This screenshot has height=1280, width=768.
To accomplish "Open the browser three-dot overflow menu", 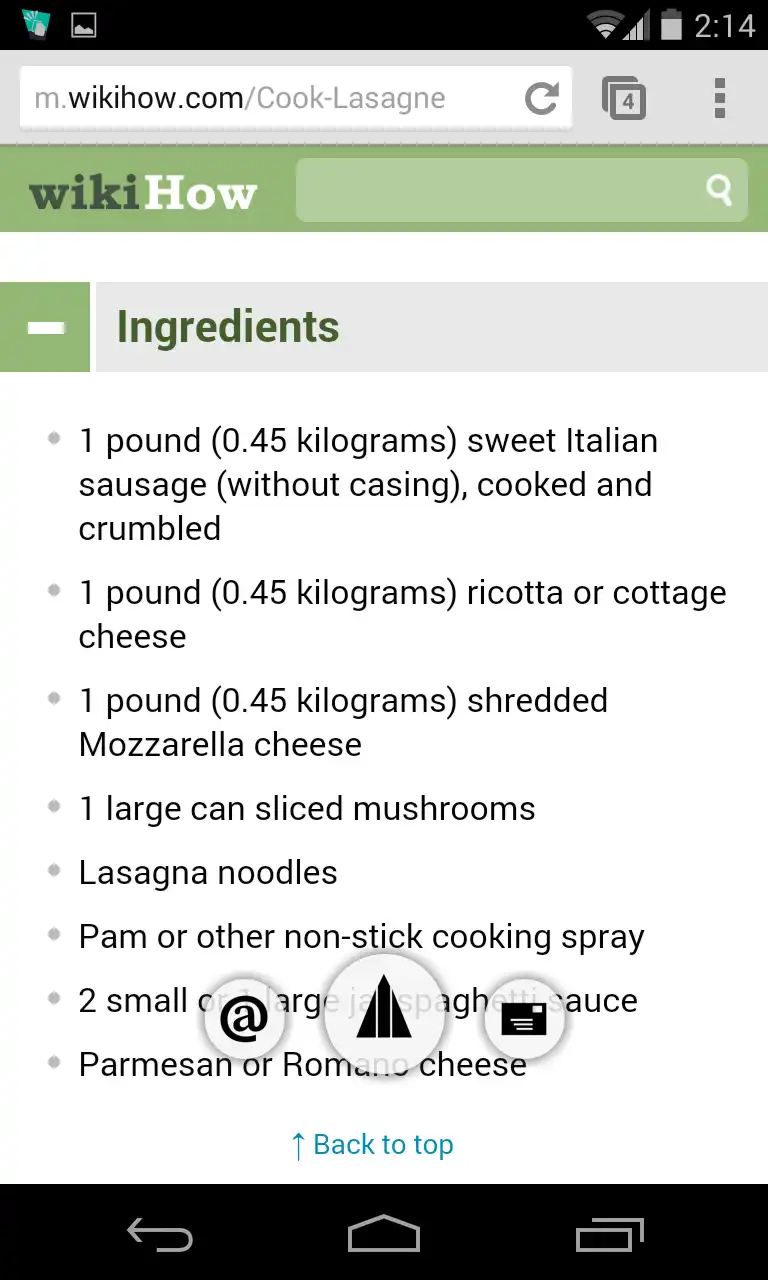I will 719,98.
